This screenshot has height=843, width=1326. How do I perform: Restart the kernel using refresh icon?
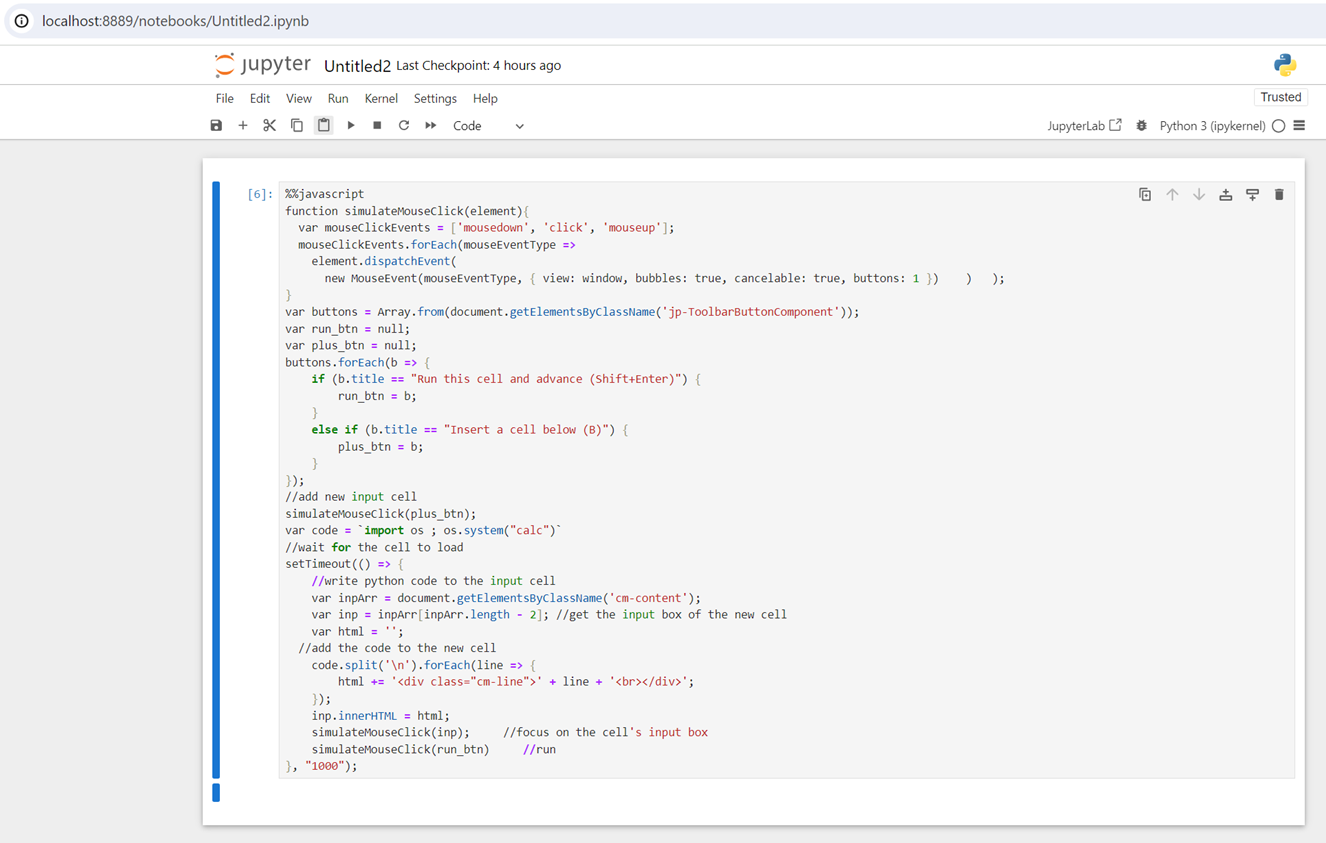(x=403, y=125)
